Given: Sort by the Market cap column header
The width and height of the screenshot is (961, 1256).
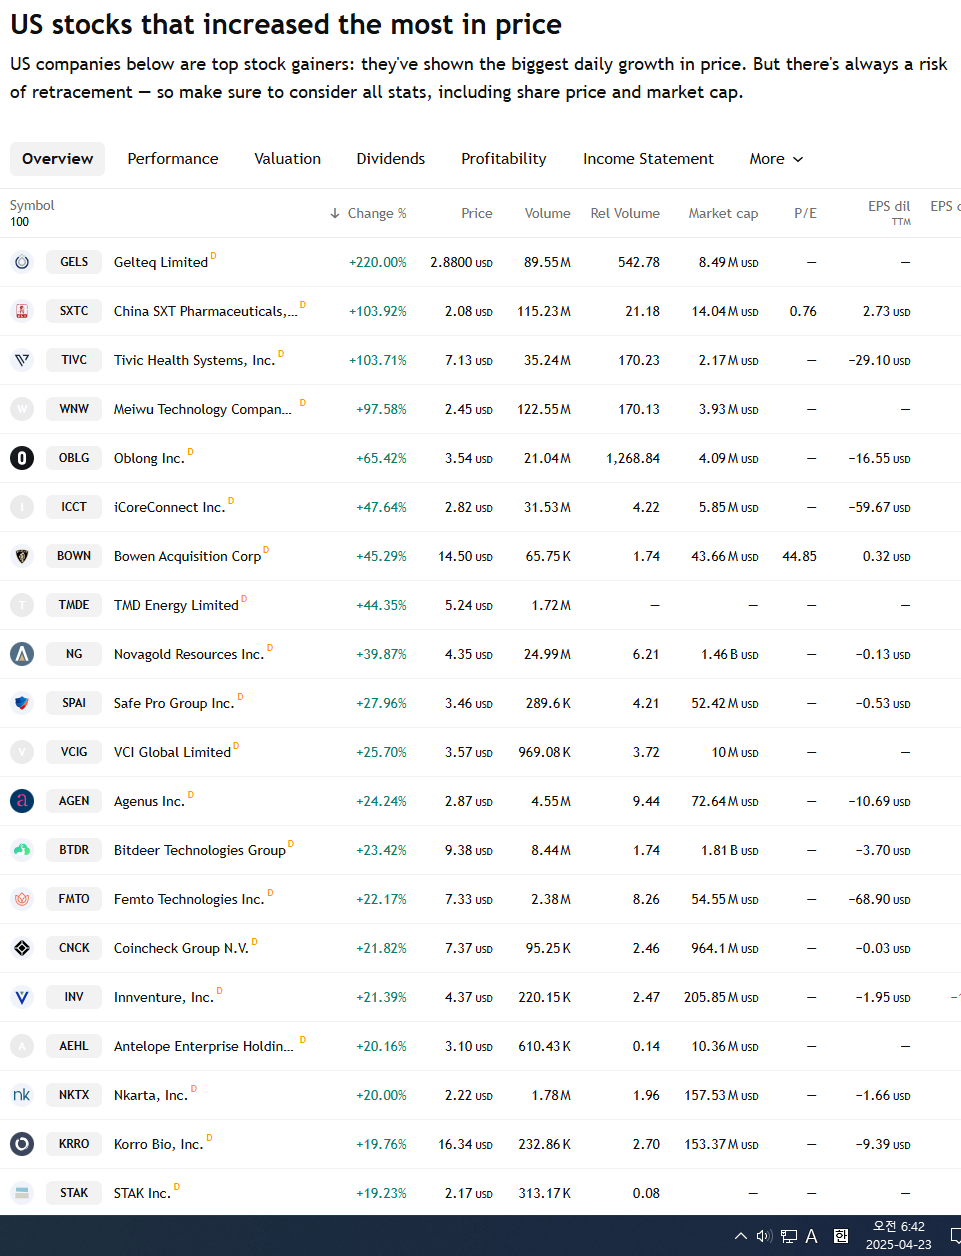Looking at the screenshot, I should 723,213.
